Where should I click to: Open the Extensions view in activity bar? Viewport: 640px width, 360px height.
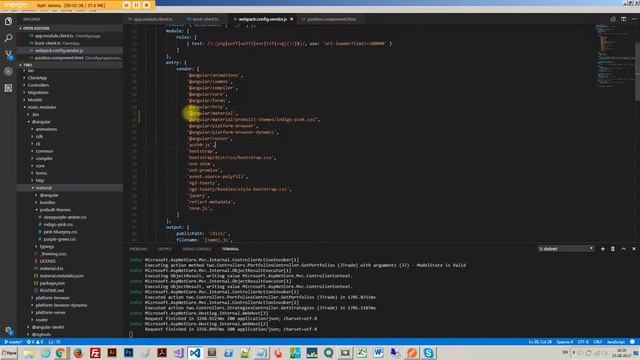tap(8, 88)
